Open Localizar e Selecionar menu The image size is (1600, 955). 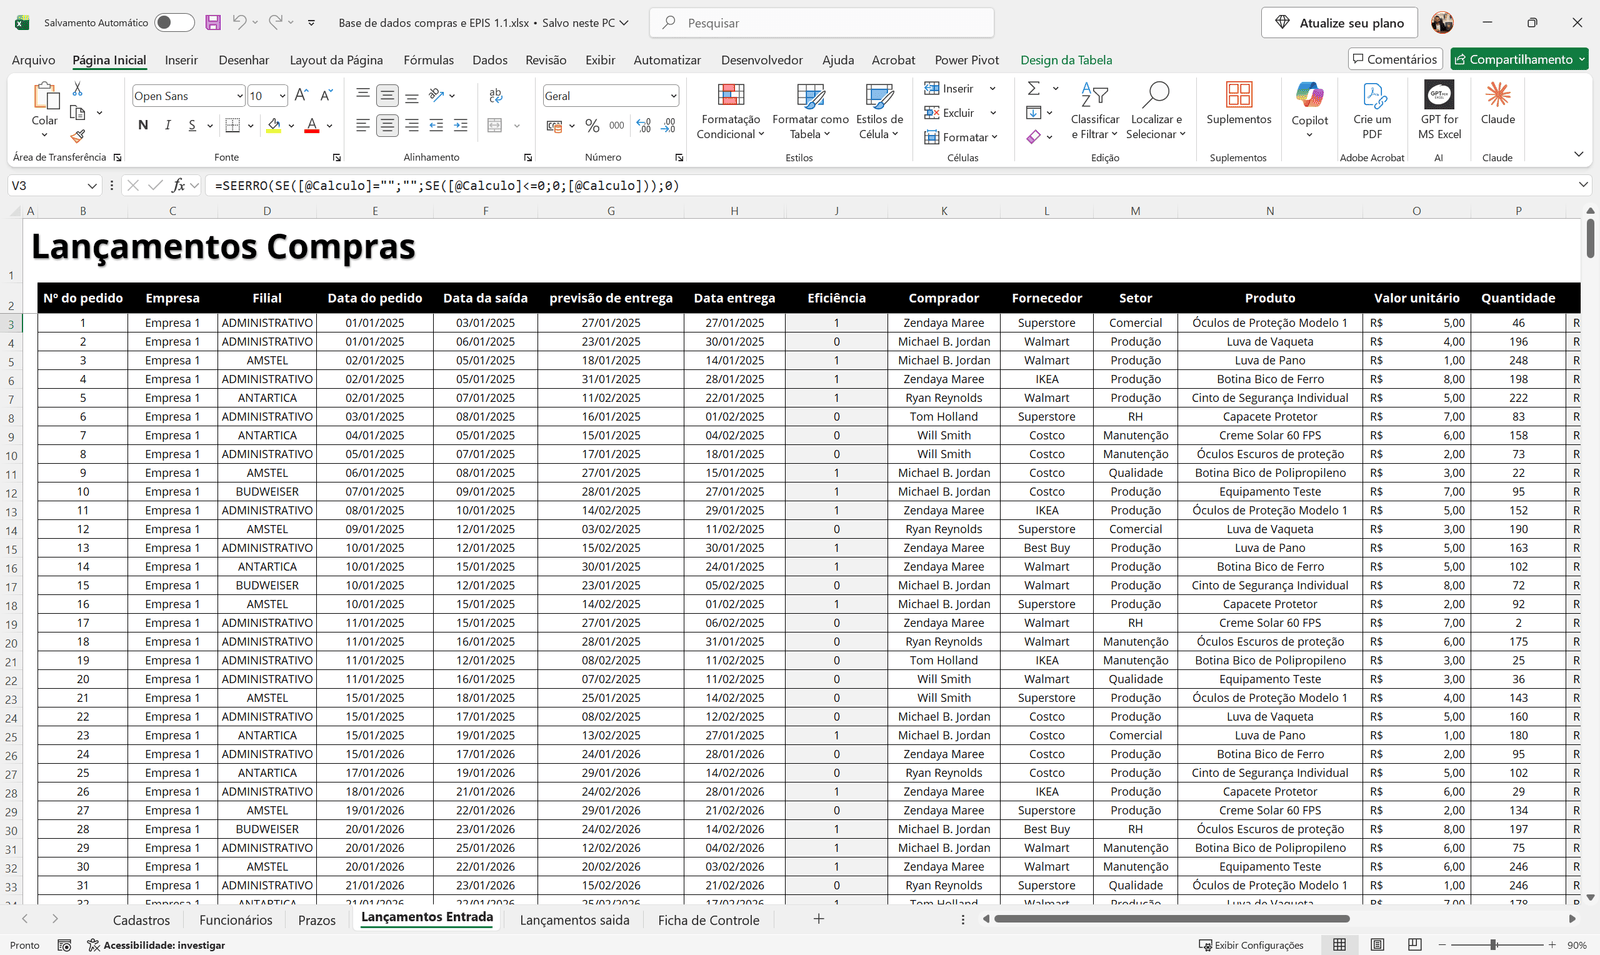1156,111
